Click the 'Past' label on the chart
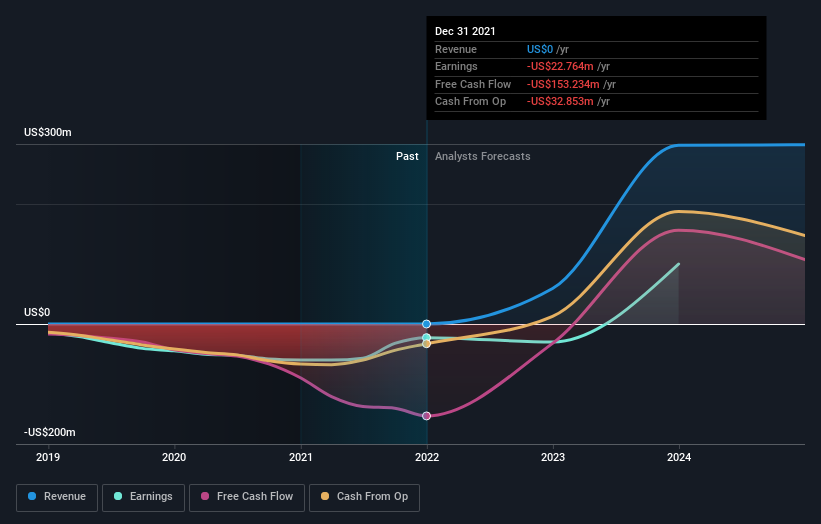The image size is (821, 524). [x=407, y=157]
